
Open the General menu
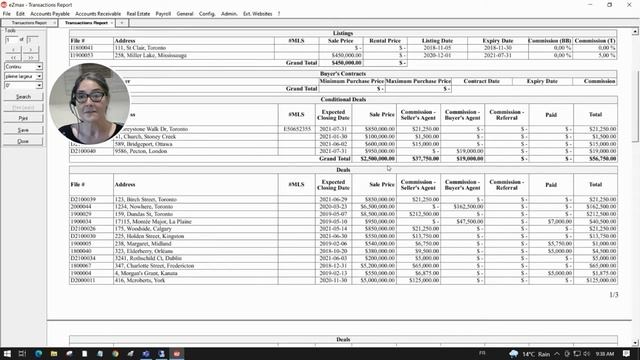pyautogui.click(x=185, y=13)
